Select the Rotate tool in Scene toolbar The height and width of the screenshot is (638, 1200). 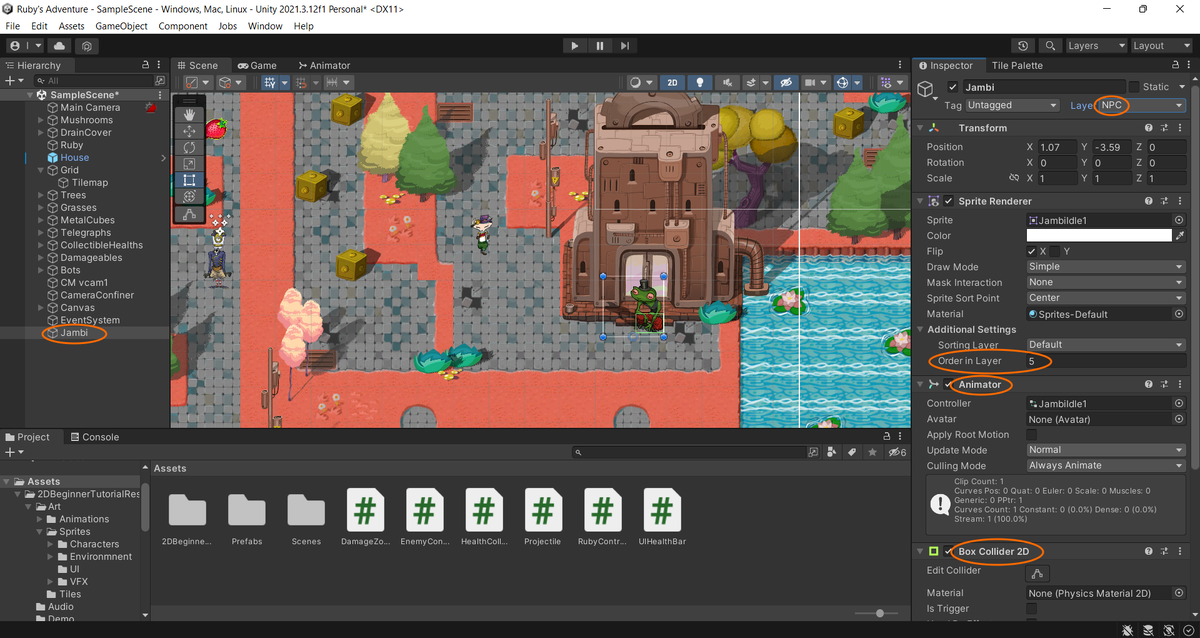click(189, 147)
